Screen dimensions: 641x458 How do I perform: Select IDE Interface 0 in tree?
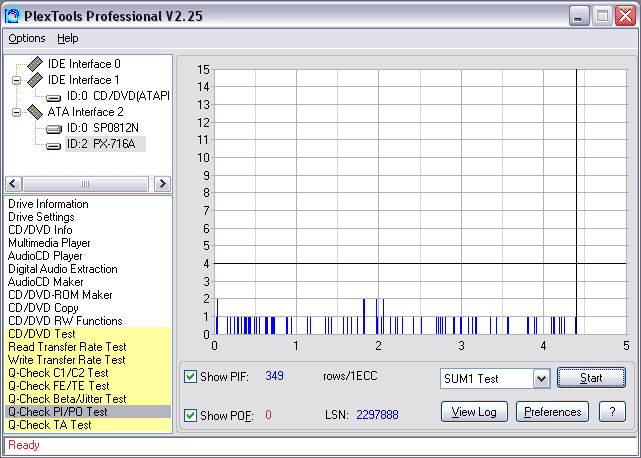[x=84, y=64]
